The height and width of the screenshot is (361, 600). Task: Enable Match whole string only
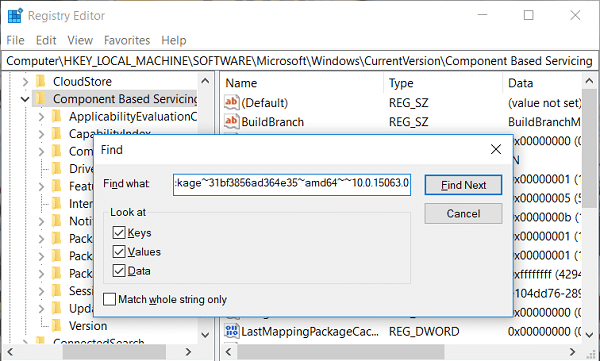(x=109, y=299)
